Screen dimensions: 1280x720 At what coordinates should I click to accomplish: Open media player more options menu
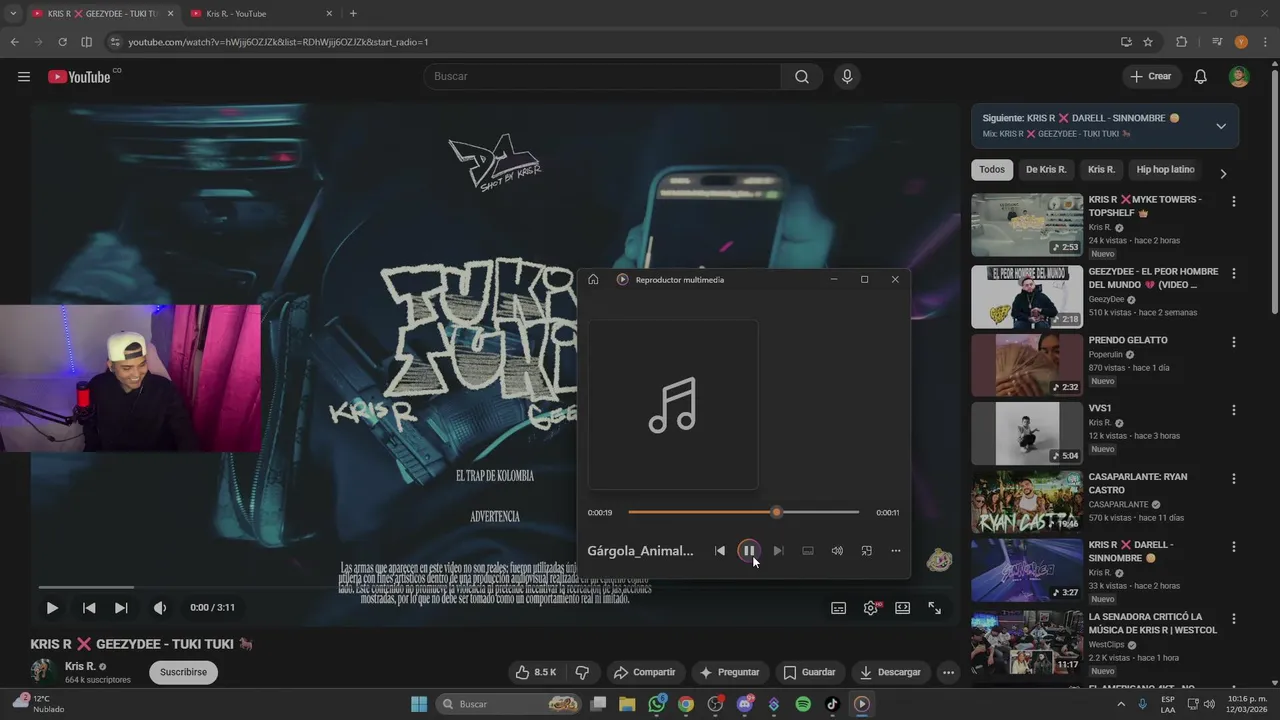(896, 551)
